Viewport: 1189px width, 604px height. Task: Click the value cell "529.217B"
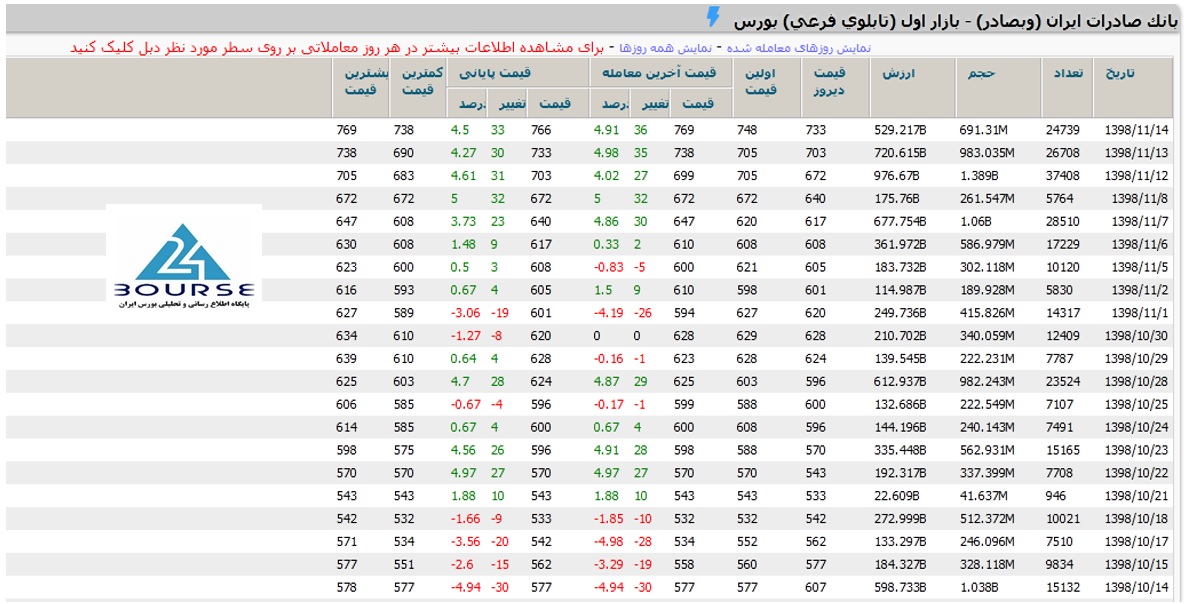[x=900, y=130]
